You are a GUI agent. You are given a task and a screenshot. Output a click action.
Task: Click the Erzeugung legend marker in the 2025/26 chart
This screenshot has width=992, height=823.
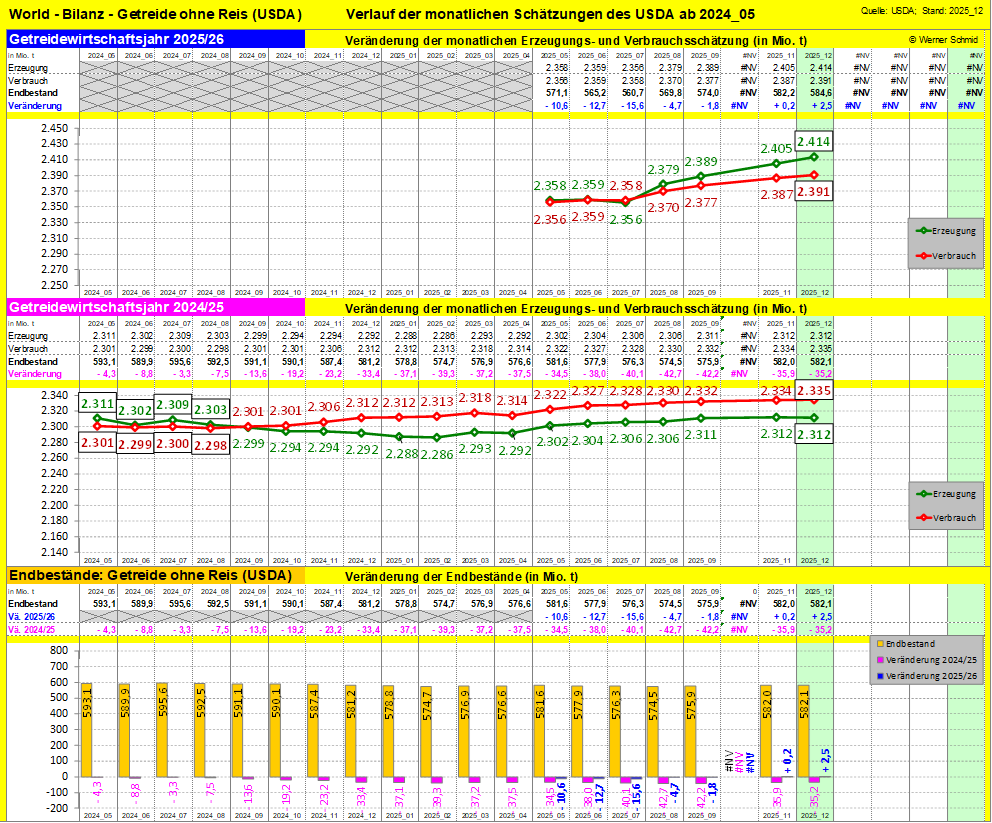(923, 231)
